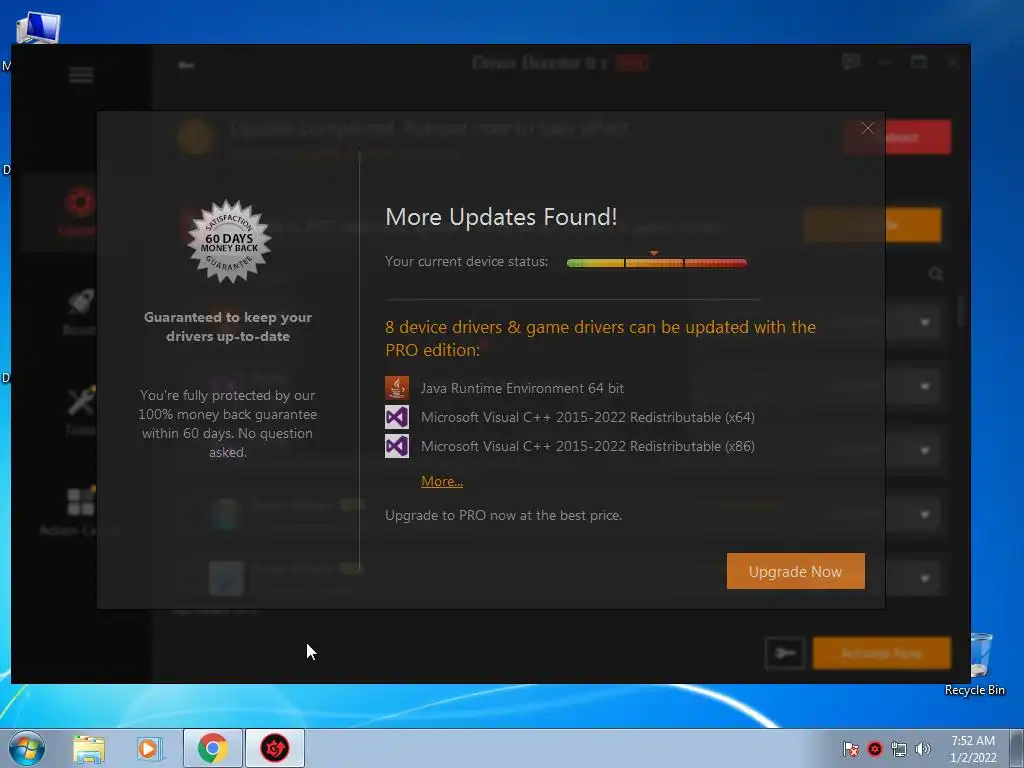The image size is (1024, 768).
Task: Click the dimmed orange update button behind dialog
Action: (872, 225)
